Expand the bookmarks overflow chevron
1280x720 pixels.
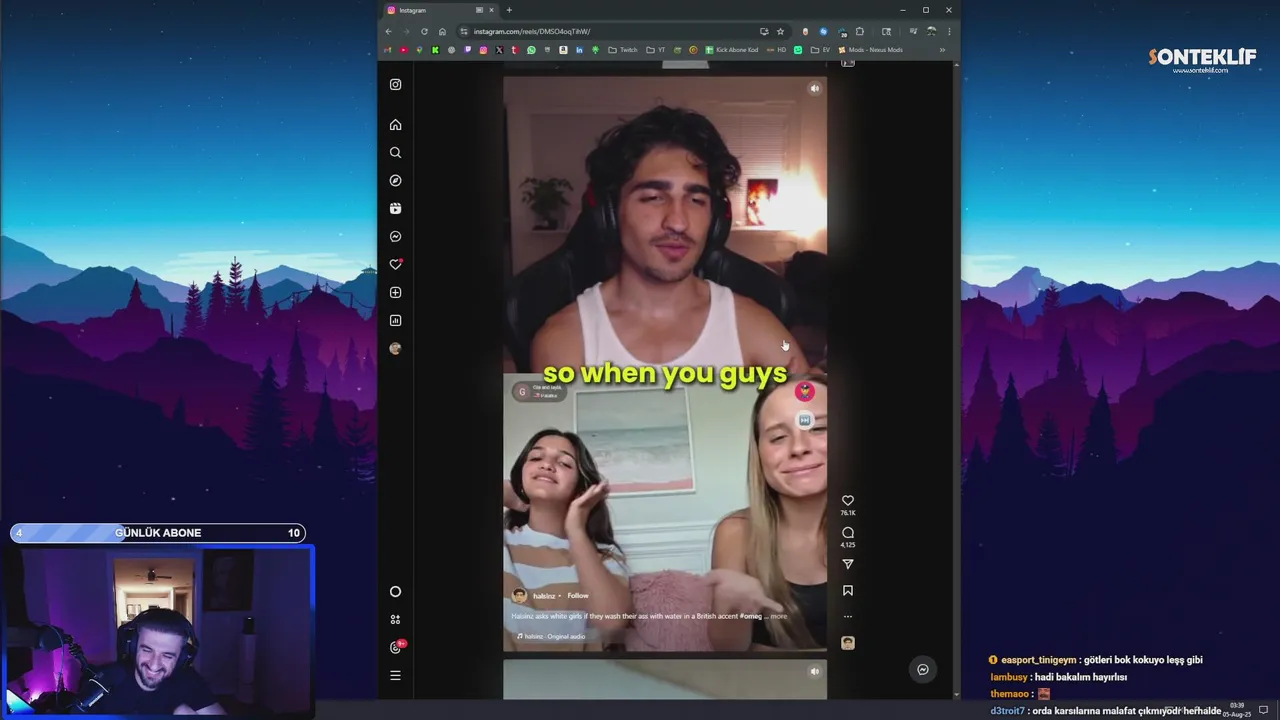(x=942, y=50)
